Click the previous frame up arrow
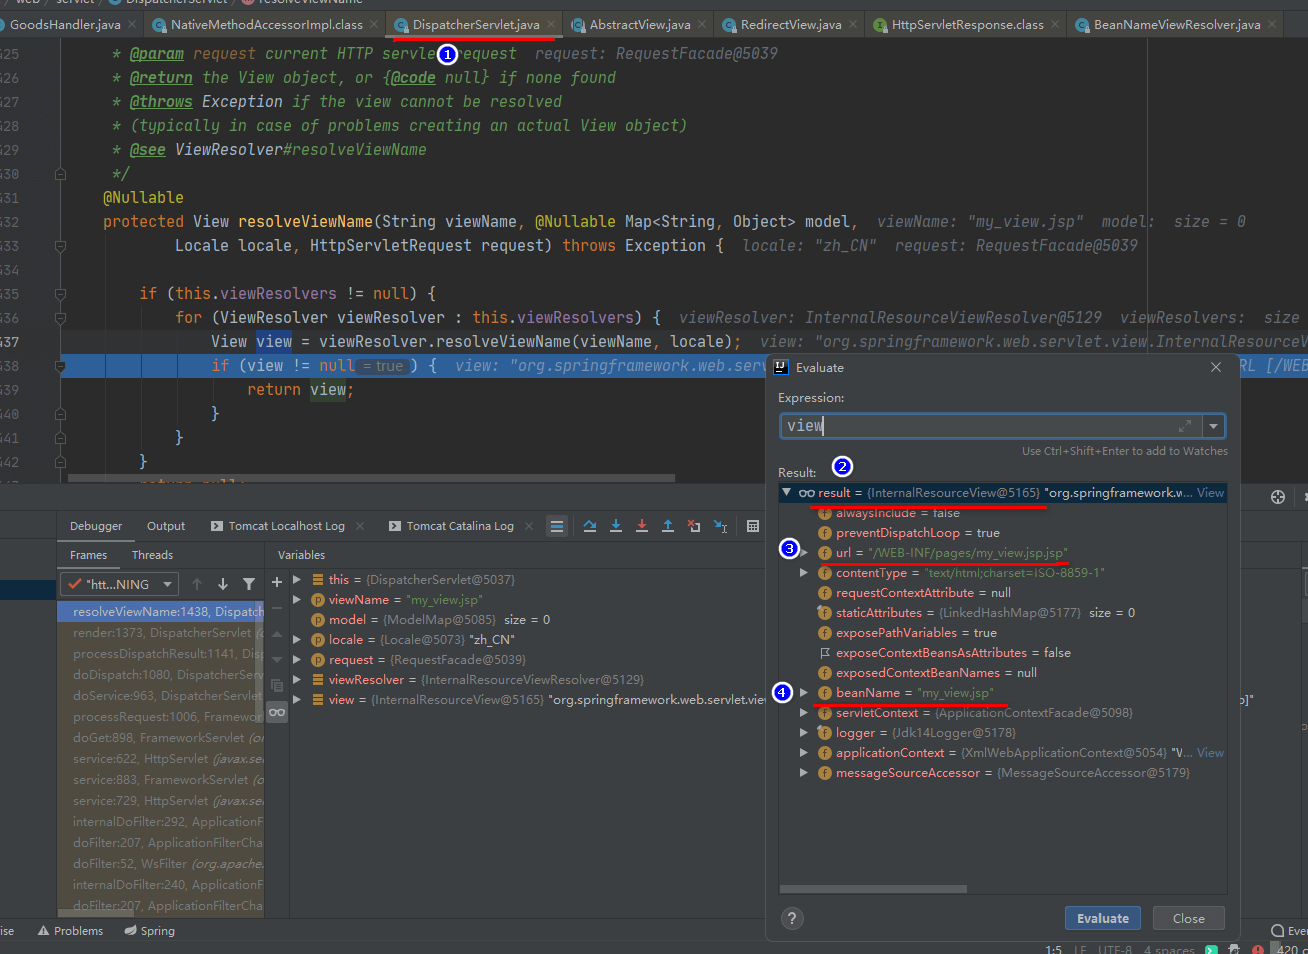Image resolution: width=1308 pixels, height=954 pixels. pyautogui.click(x=197, y=584)
